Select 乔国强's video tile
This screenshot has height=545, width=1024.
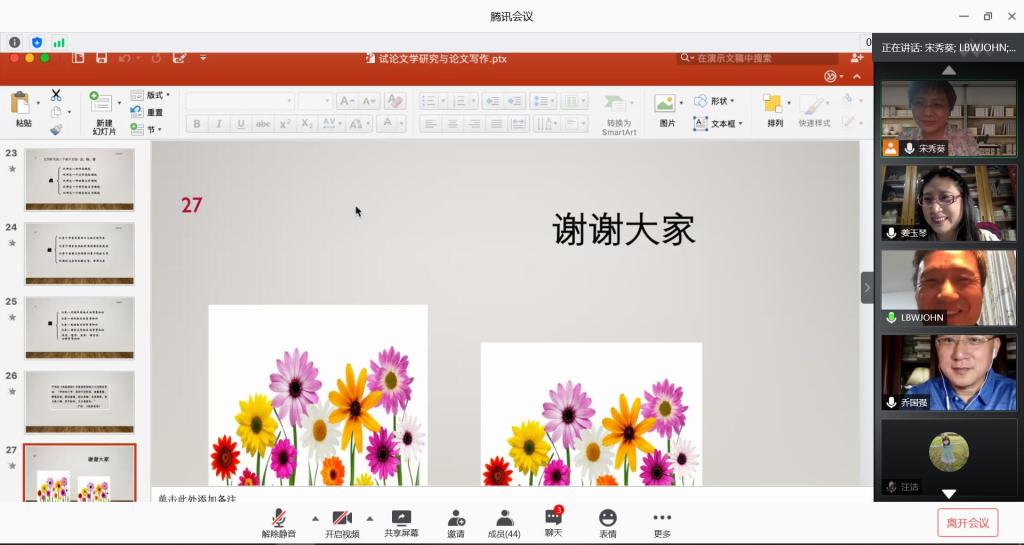(x=948, y=372)
